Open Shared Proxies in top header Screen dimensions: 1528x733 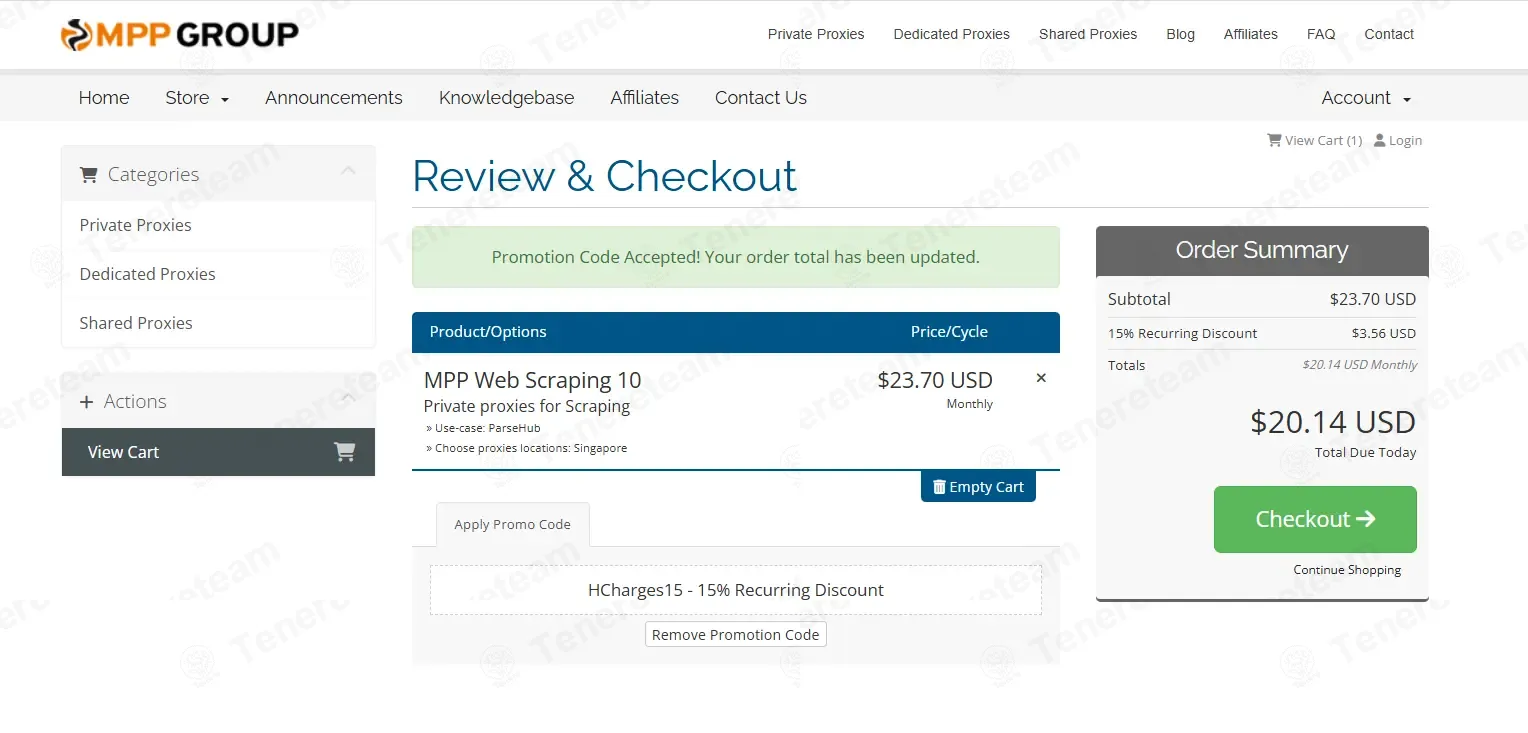pyautogui.click(x=1088, y=34)
